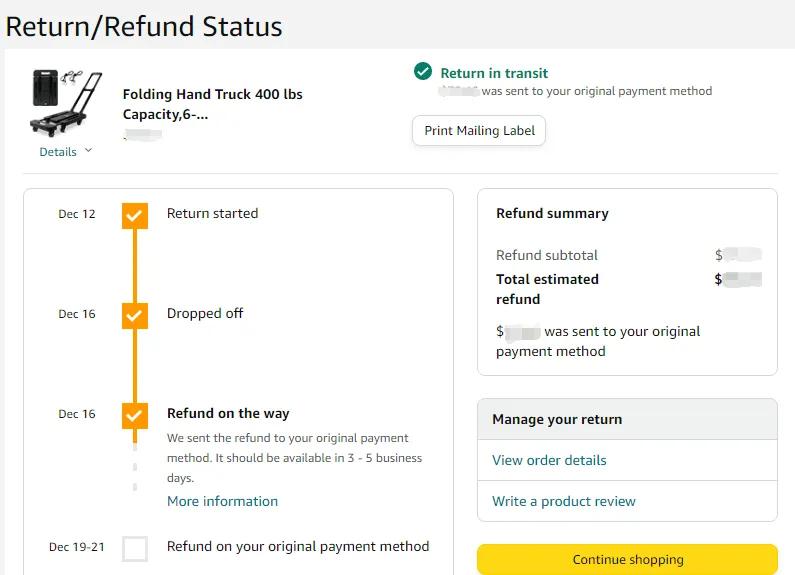Open the More information link
This screenshot has height=575, width=795.
point(222,501)
